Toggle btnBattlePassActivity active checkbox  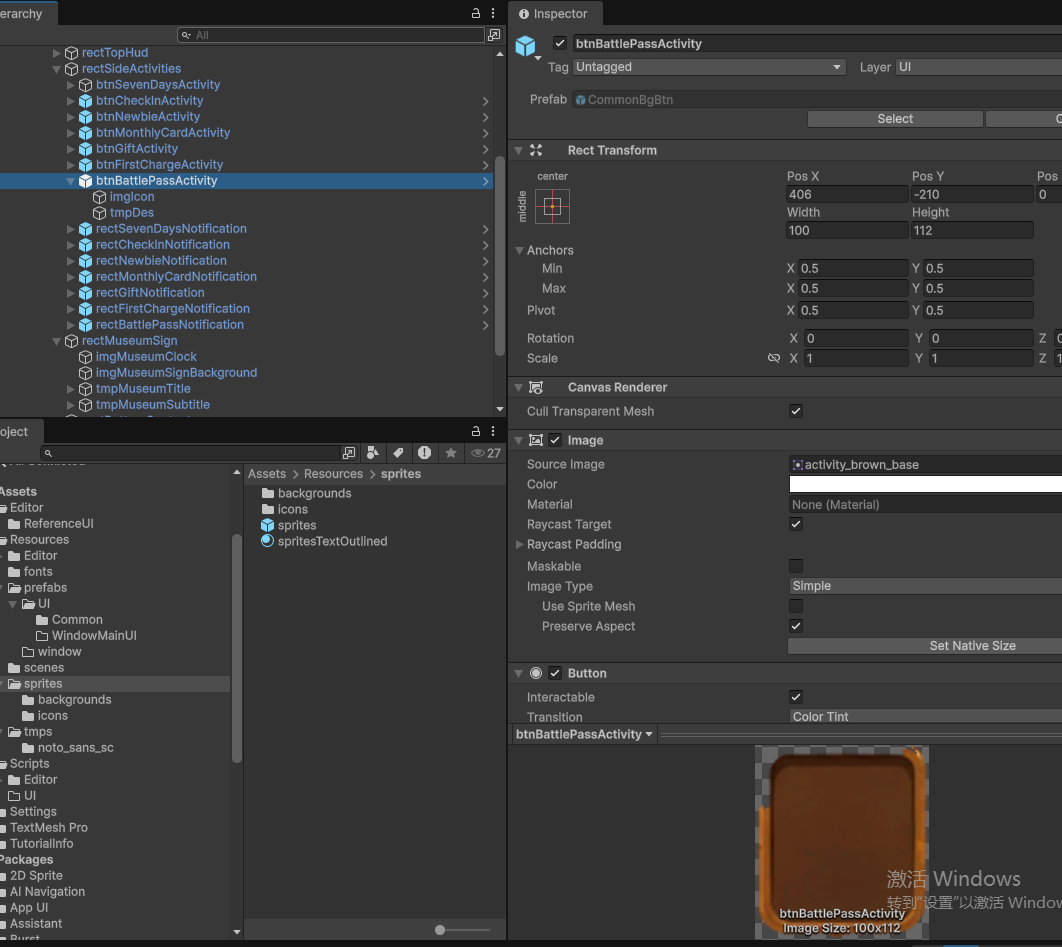point(559,43)
